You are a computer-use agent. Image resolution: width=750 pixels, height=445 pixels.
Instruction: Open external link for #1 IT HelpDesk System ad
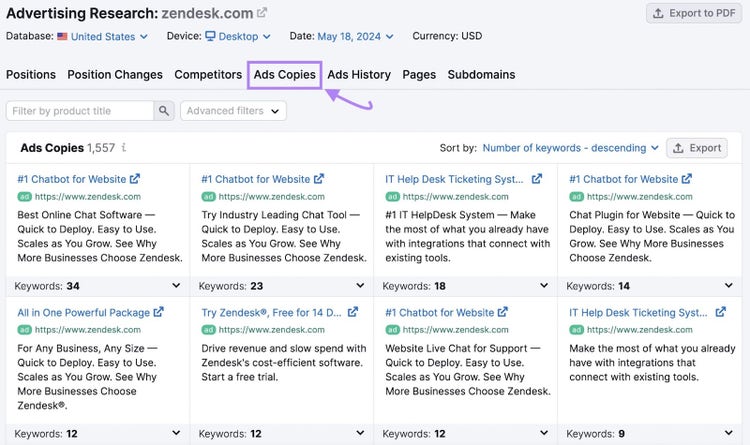(537, 179)
